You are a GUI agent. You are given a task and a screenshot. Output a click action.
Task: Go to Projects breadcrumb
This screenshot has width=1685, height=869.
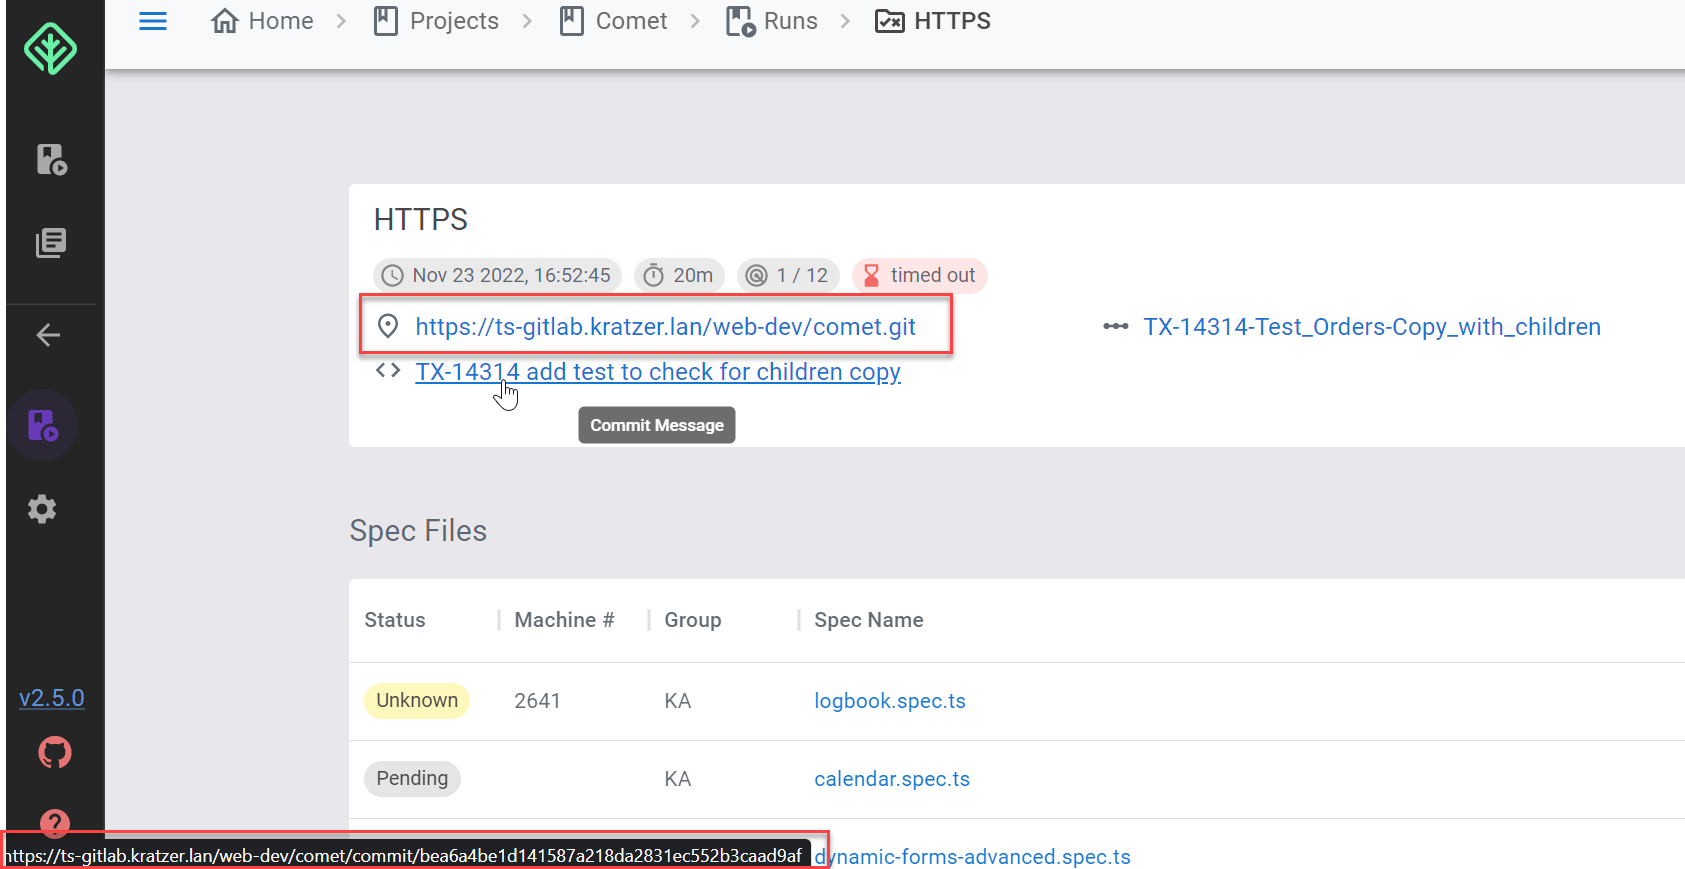click(436, 21)
